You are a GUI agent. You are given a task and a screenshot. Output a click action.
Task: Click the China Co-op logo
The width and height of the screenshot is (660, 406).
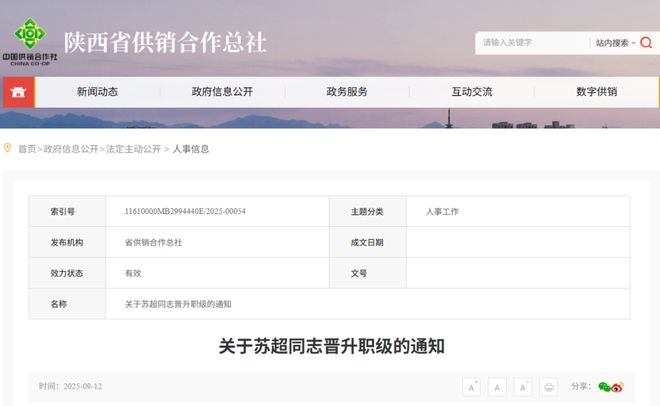tap(30, 42)
